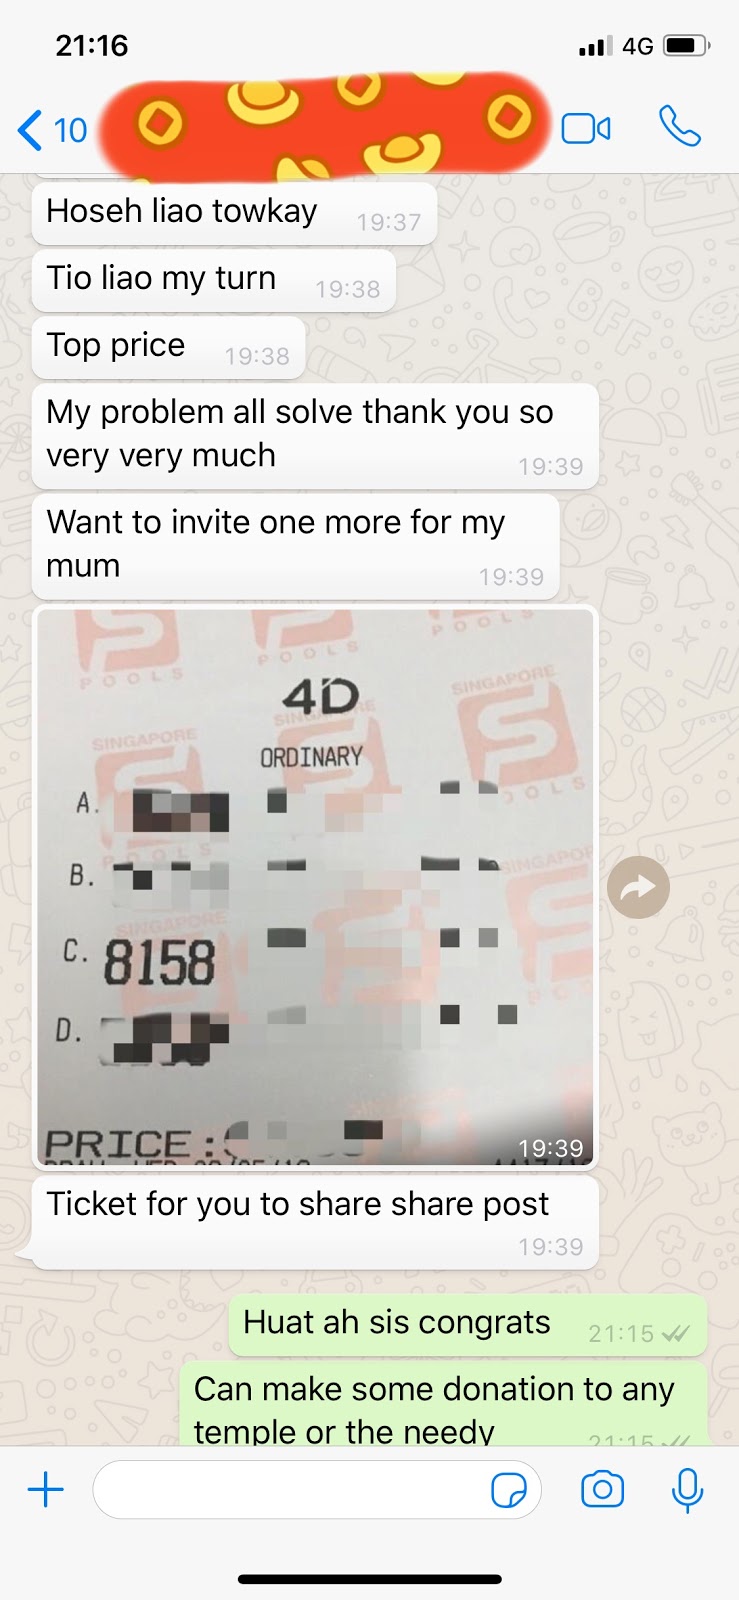The height and width of the screenshot is (1600, 739).
Task: Start a video call with contact
Action: click(586, 129)
